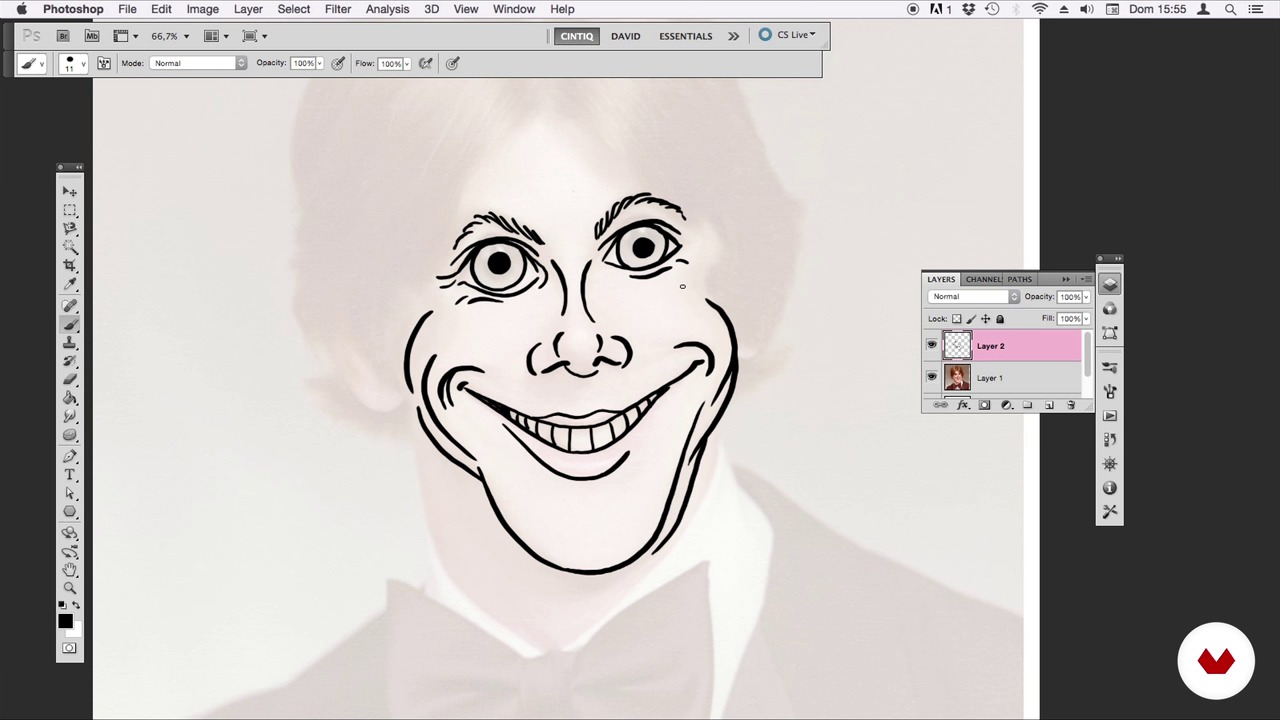Select the Magic Wand tool
Viewport: 1280px width, 720px height.
click(70, 246)
